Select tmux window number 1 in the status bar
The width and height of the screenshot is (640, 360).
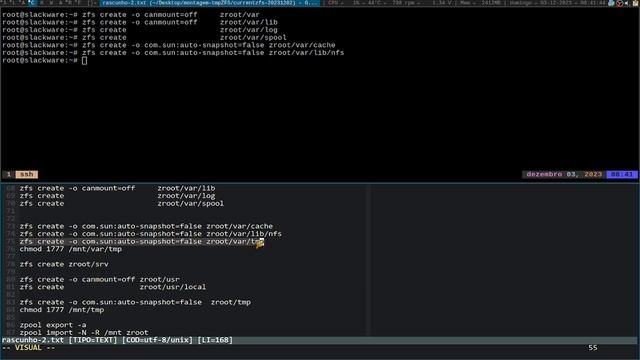(9, 174)
